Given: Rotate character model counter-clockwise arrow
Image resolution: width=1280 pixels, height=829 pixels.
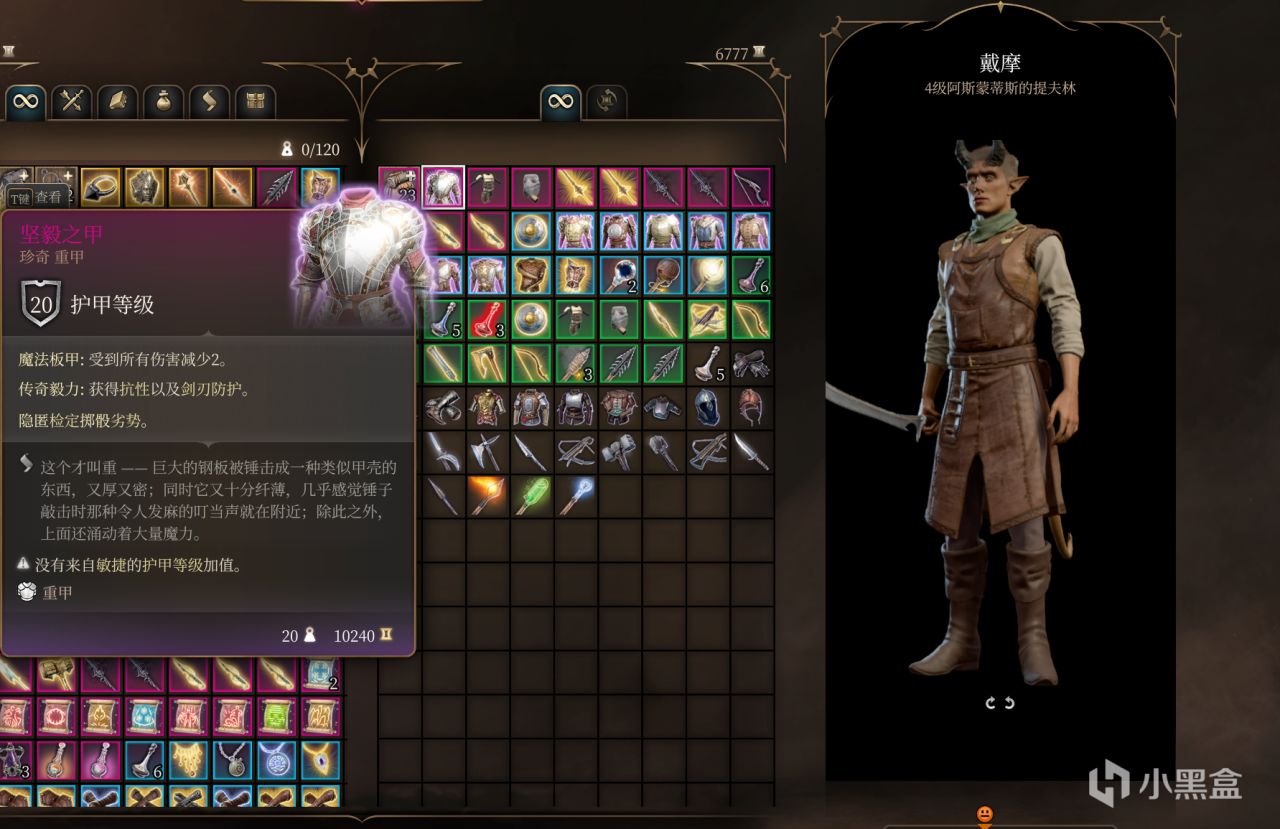Looking at the screenshot, I should tap(1009, 703).
